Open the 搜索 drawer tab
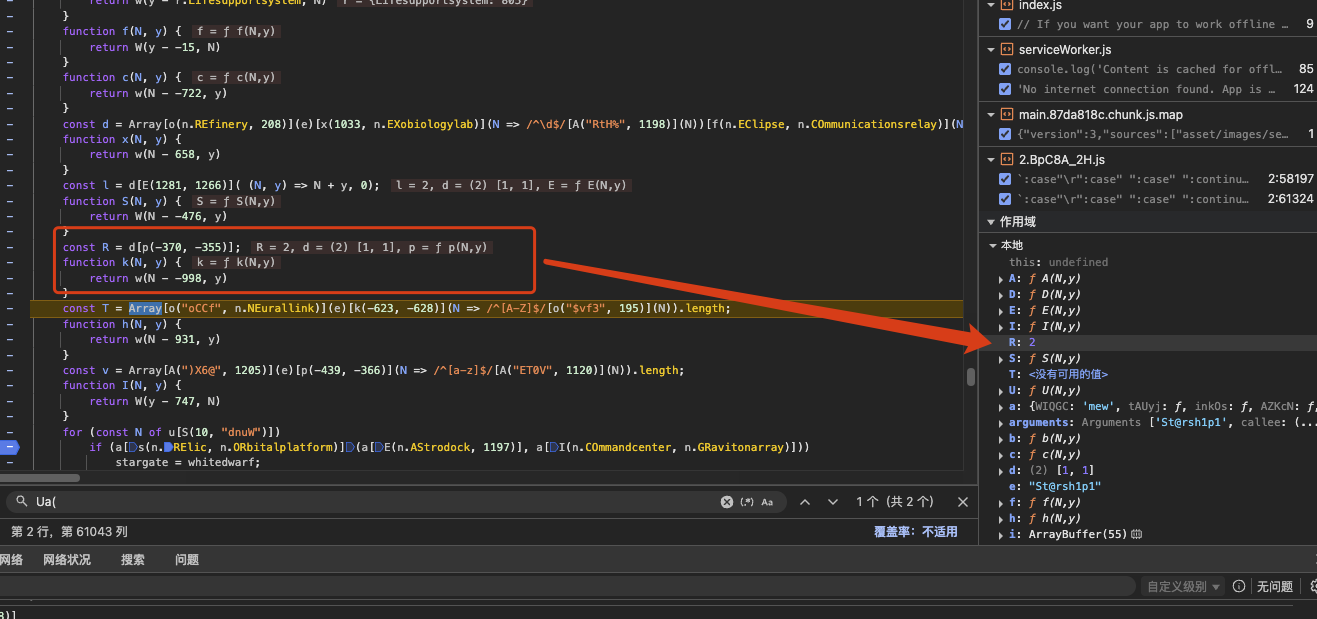The height and width of the screenshot is (619, 1317). 133,560
